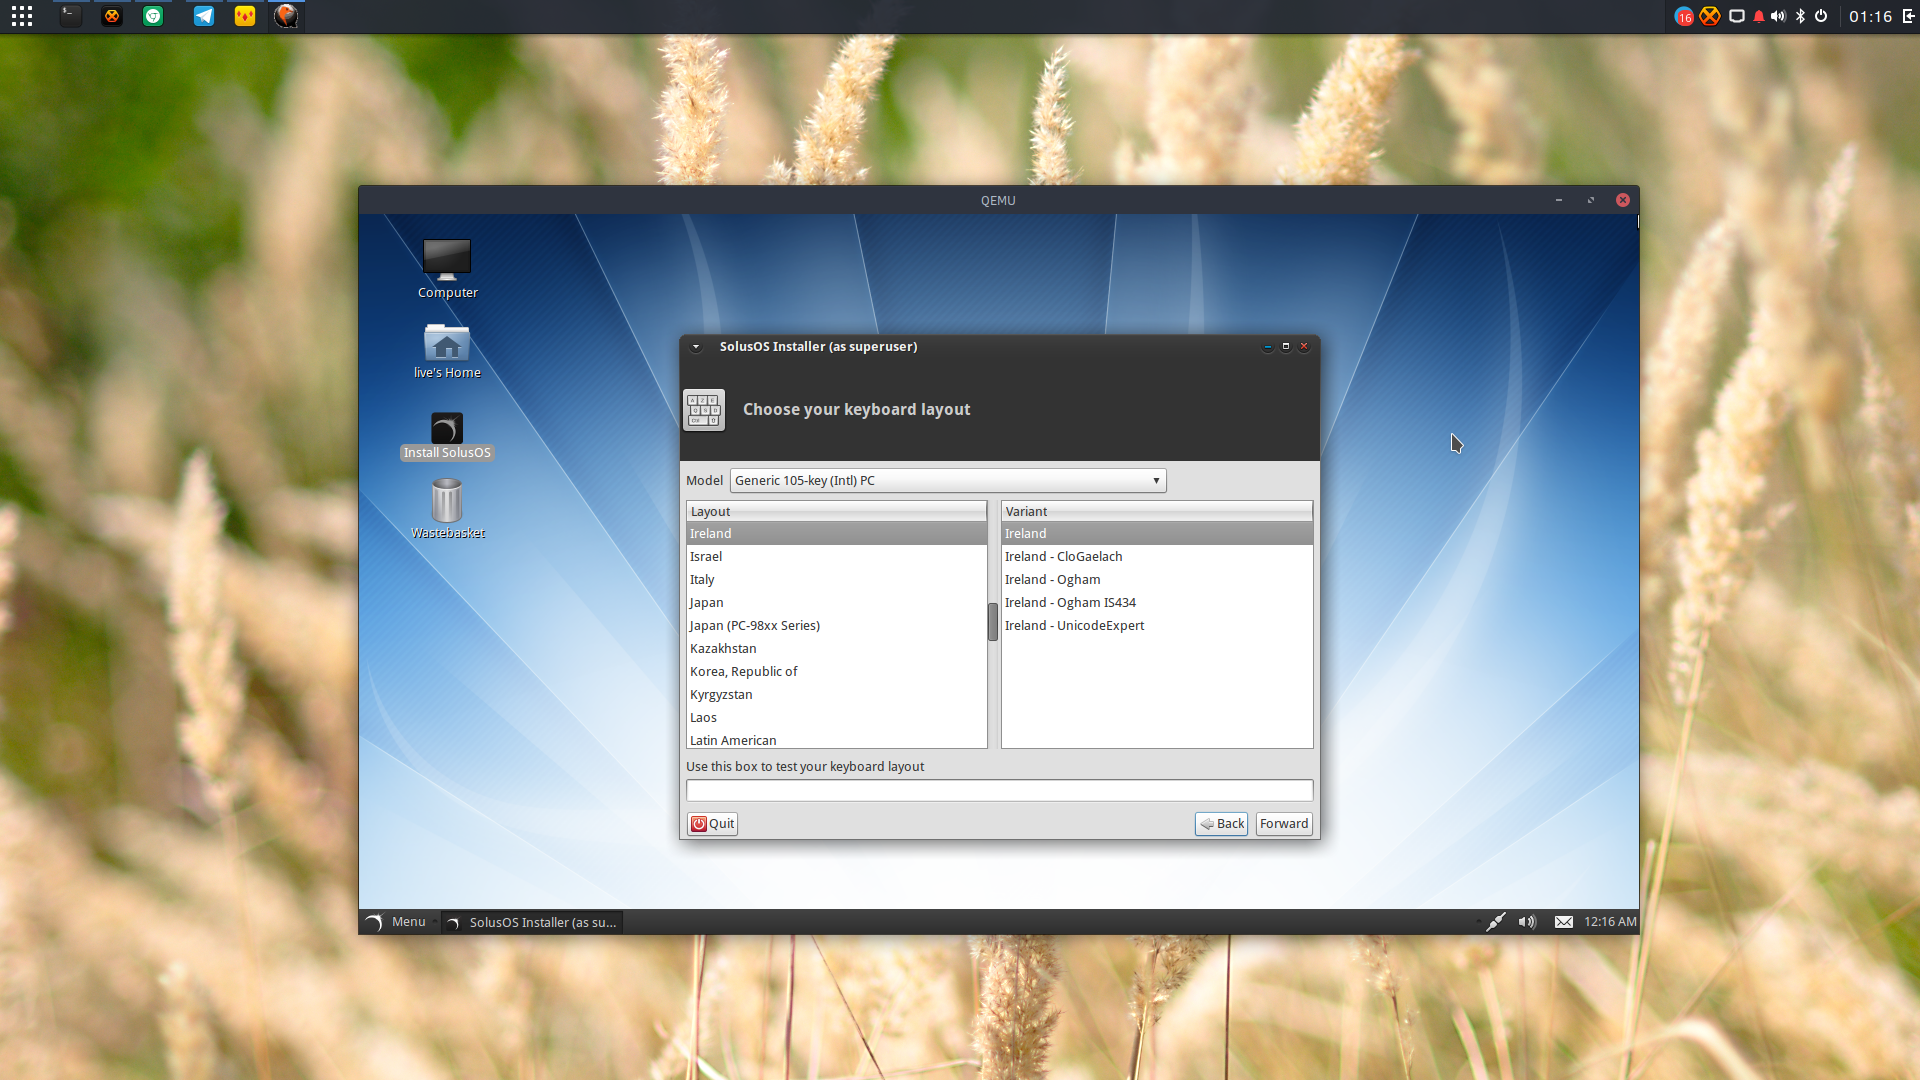The image size is (1920, 1080).
Task: Select Kyrgyzstan layout
Action: coord(836,695)
